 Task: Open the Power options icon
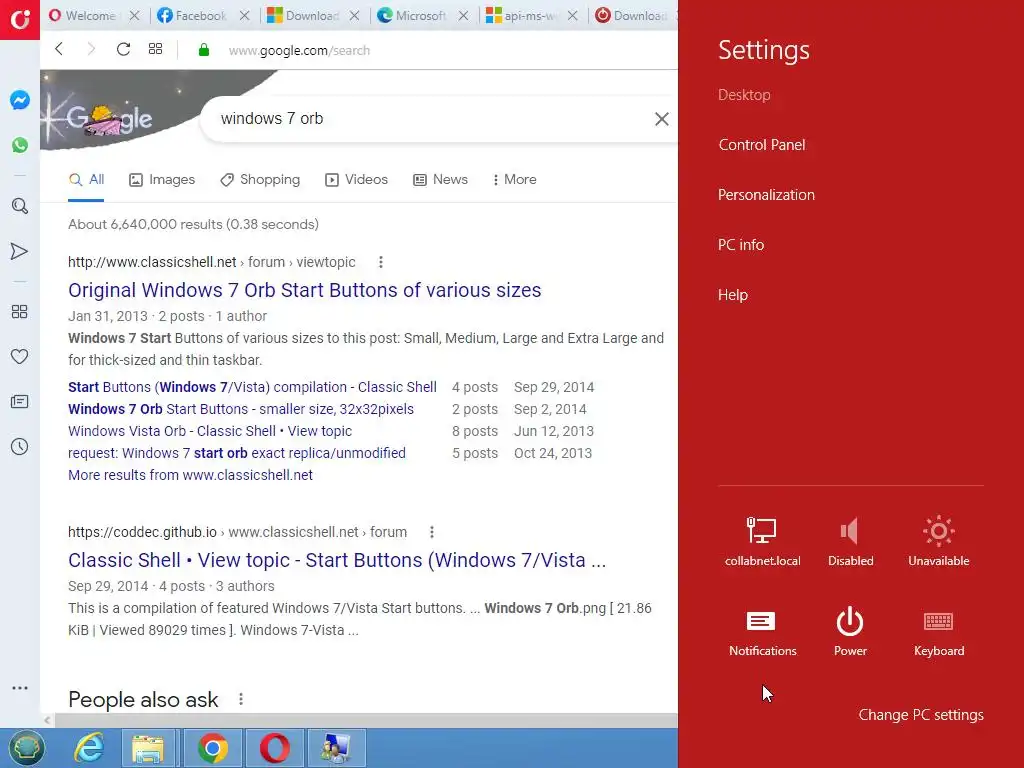850,632
